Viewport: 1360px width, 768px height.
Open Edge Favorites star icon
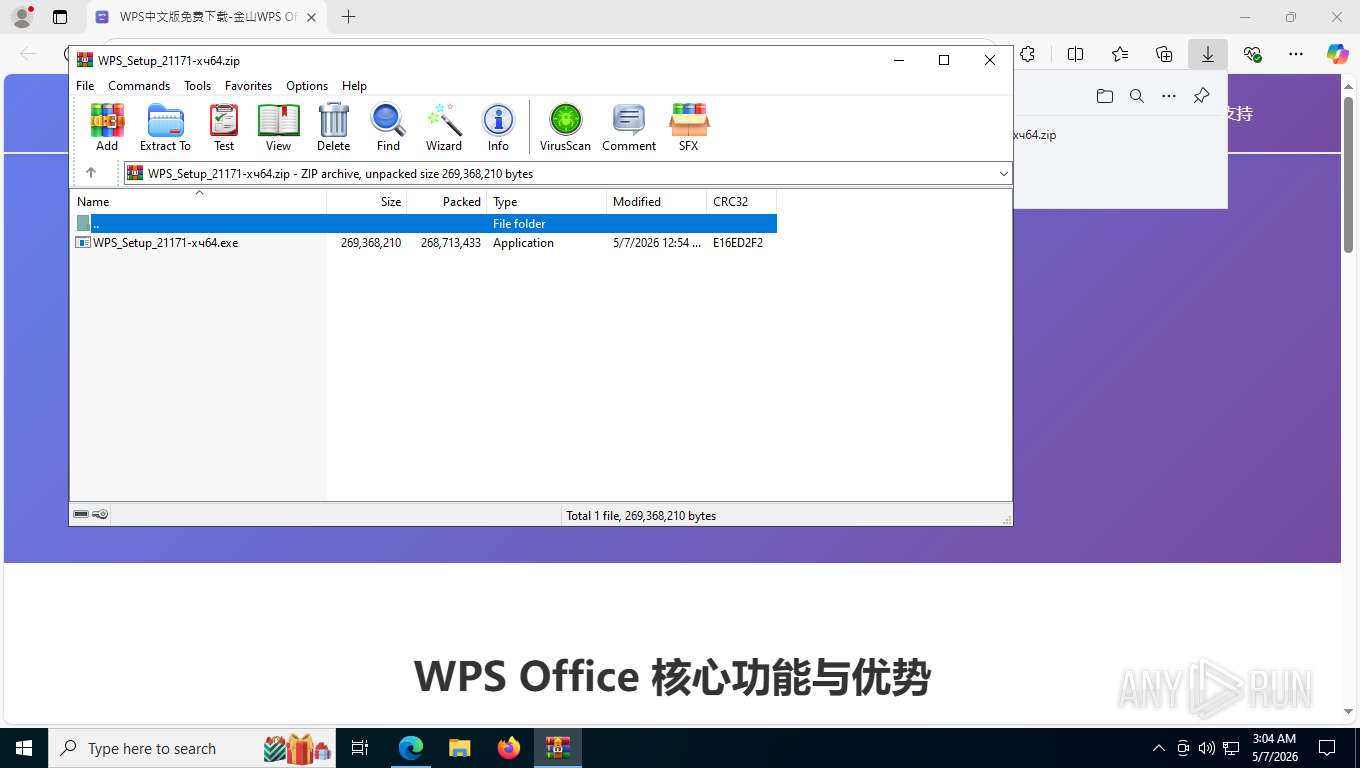coord(1120,54)
